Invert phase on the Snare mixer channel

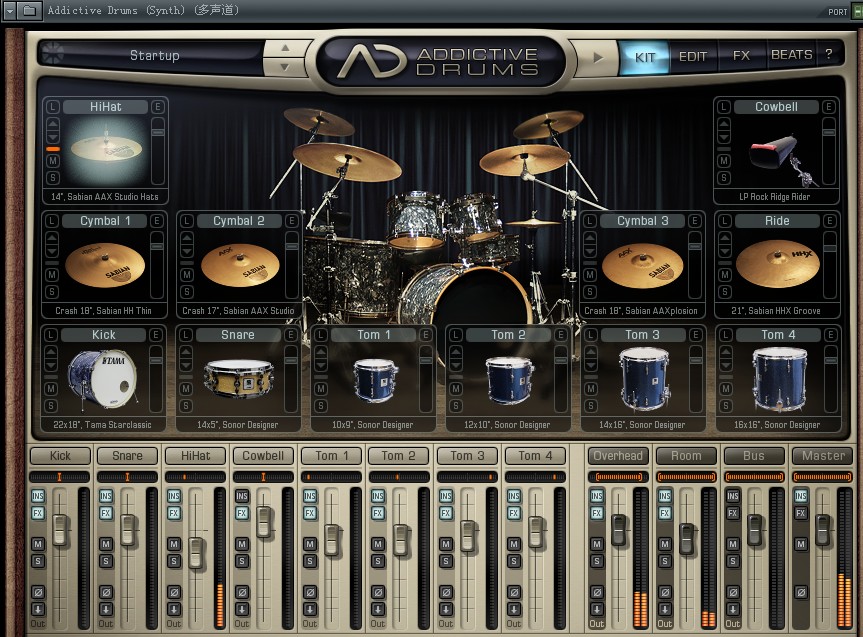106,592
